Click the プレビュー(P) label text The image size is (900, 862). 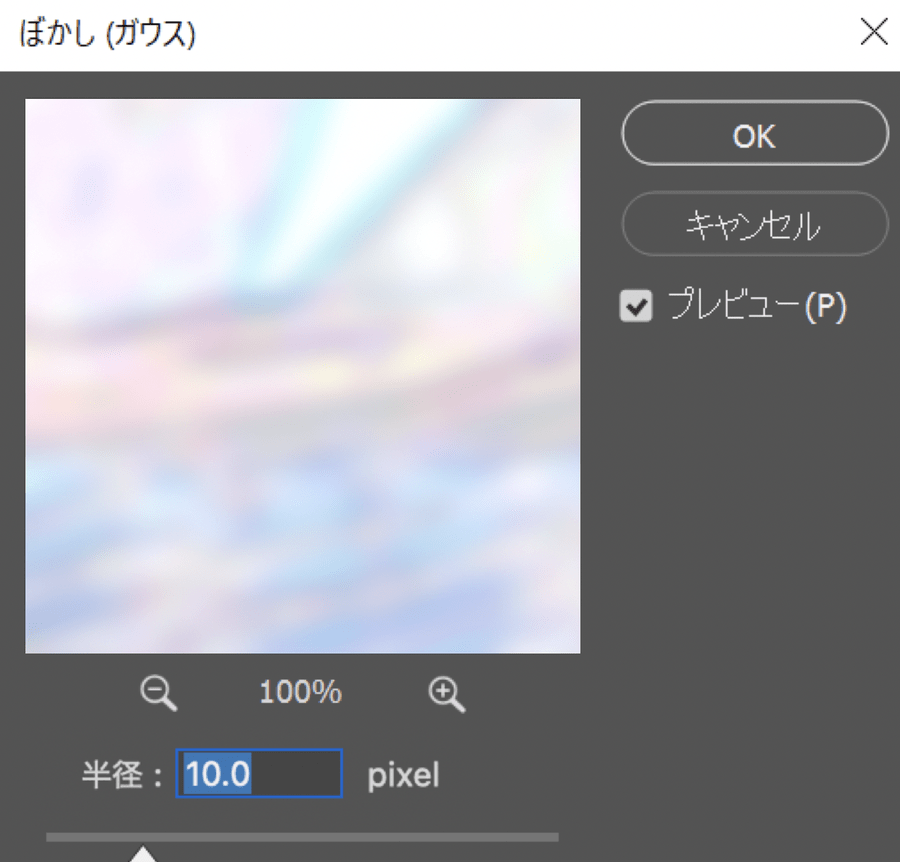tap(757, 305)
